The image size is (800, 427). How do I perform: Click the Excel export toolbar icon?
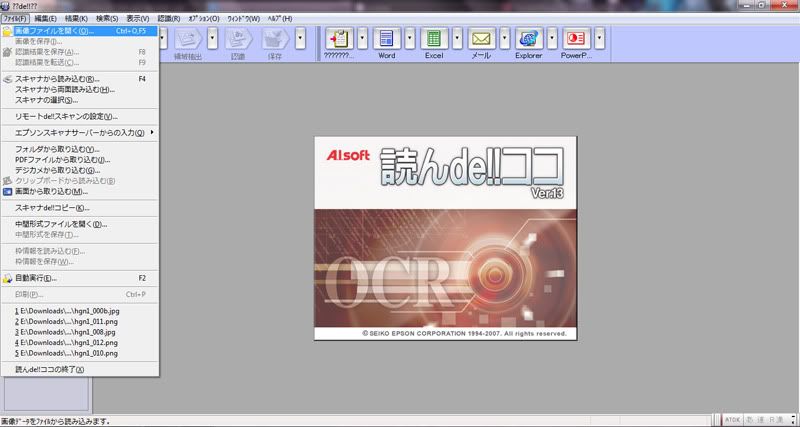tap(434, 39)
